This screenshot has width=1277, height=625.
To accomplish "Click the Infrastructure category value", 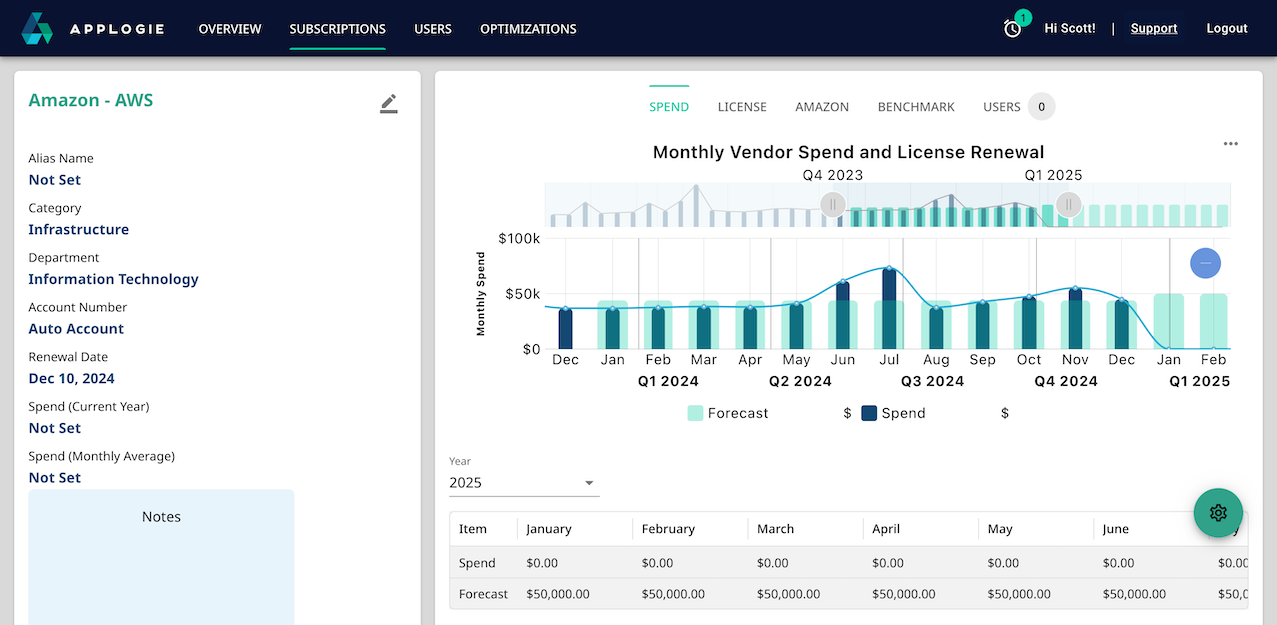I will (79, 230).
